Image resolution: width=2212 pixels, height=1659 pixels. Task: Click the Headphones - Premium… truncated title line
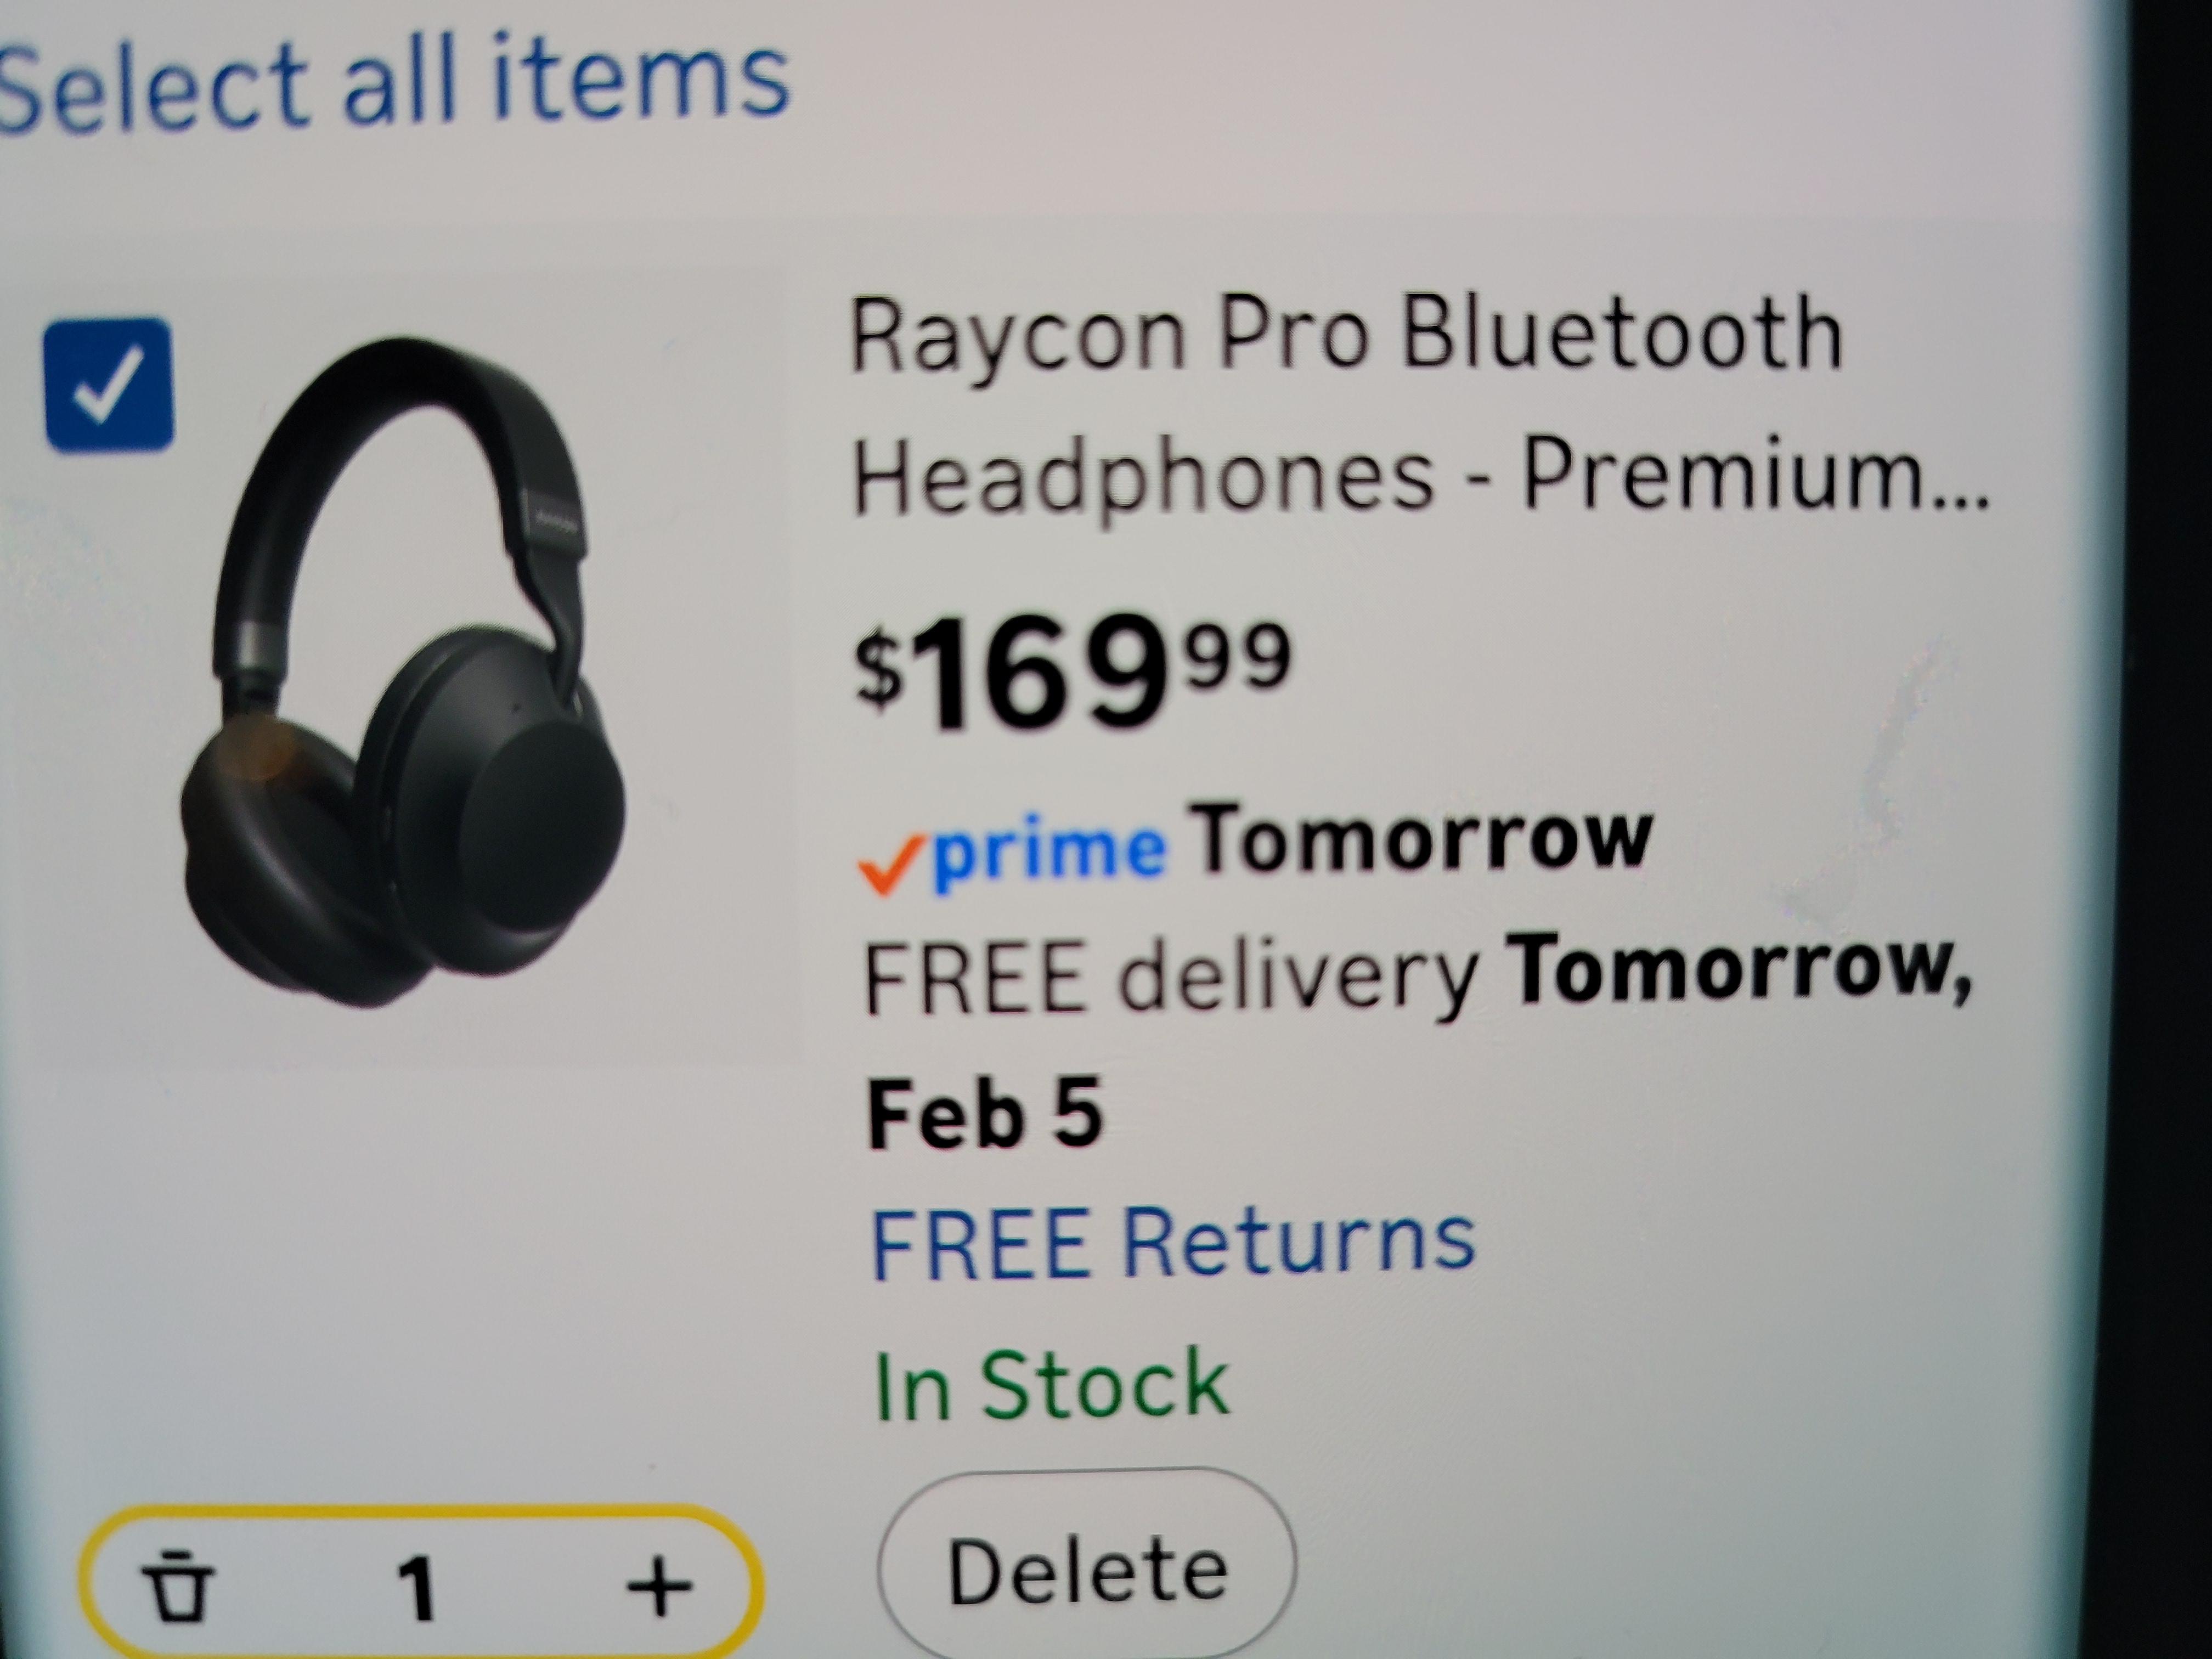pos(1421,477)
